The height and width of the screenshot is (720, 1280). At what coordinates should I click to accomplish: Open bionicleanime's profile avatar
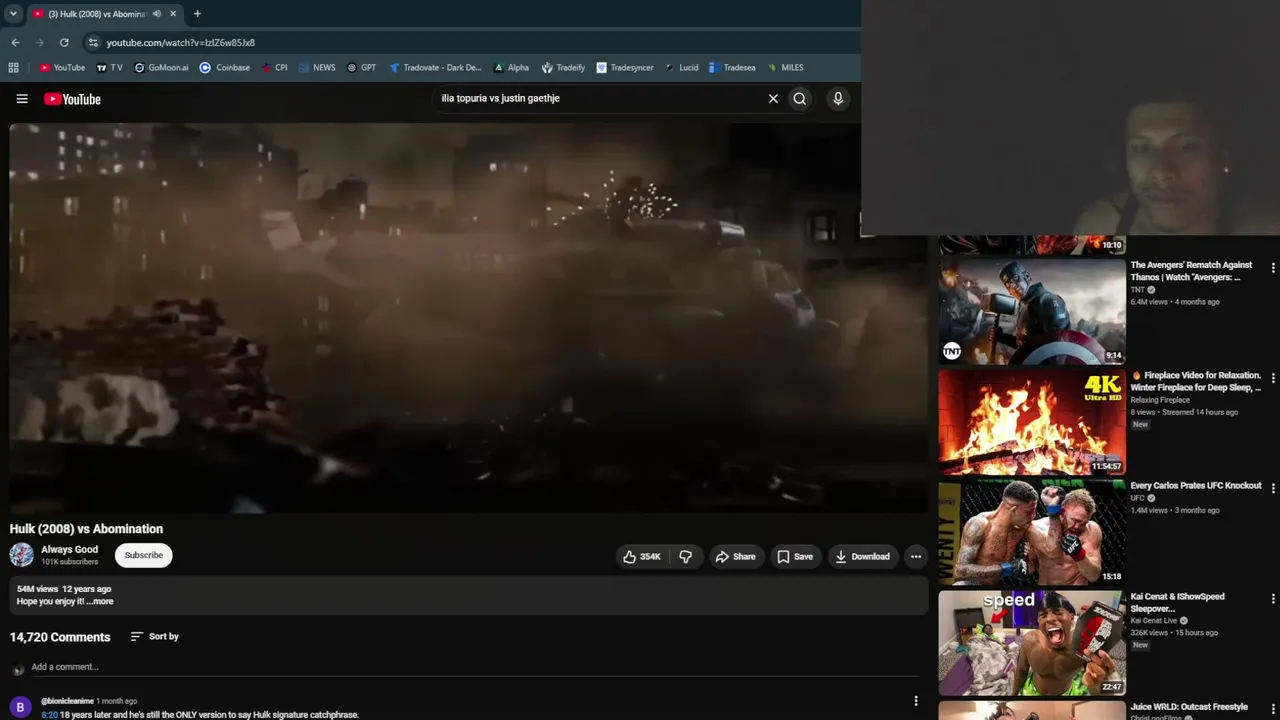20,707
